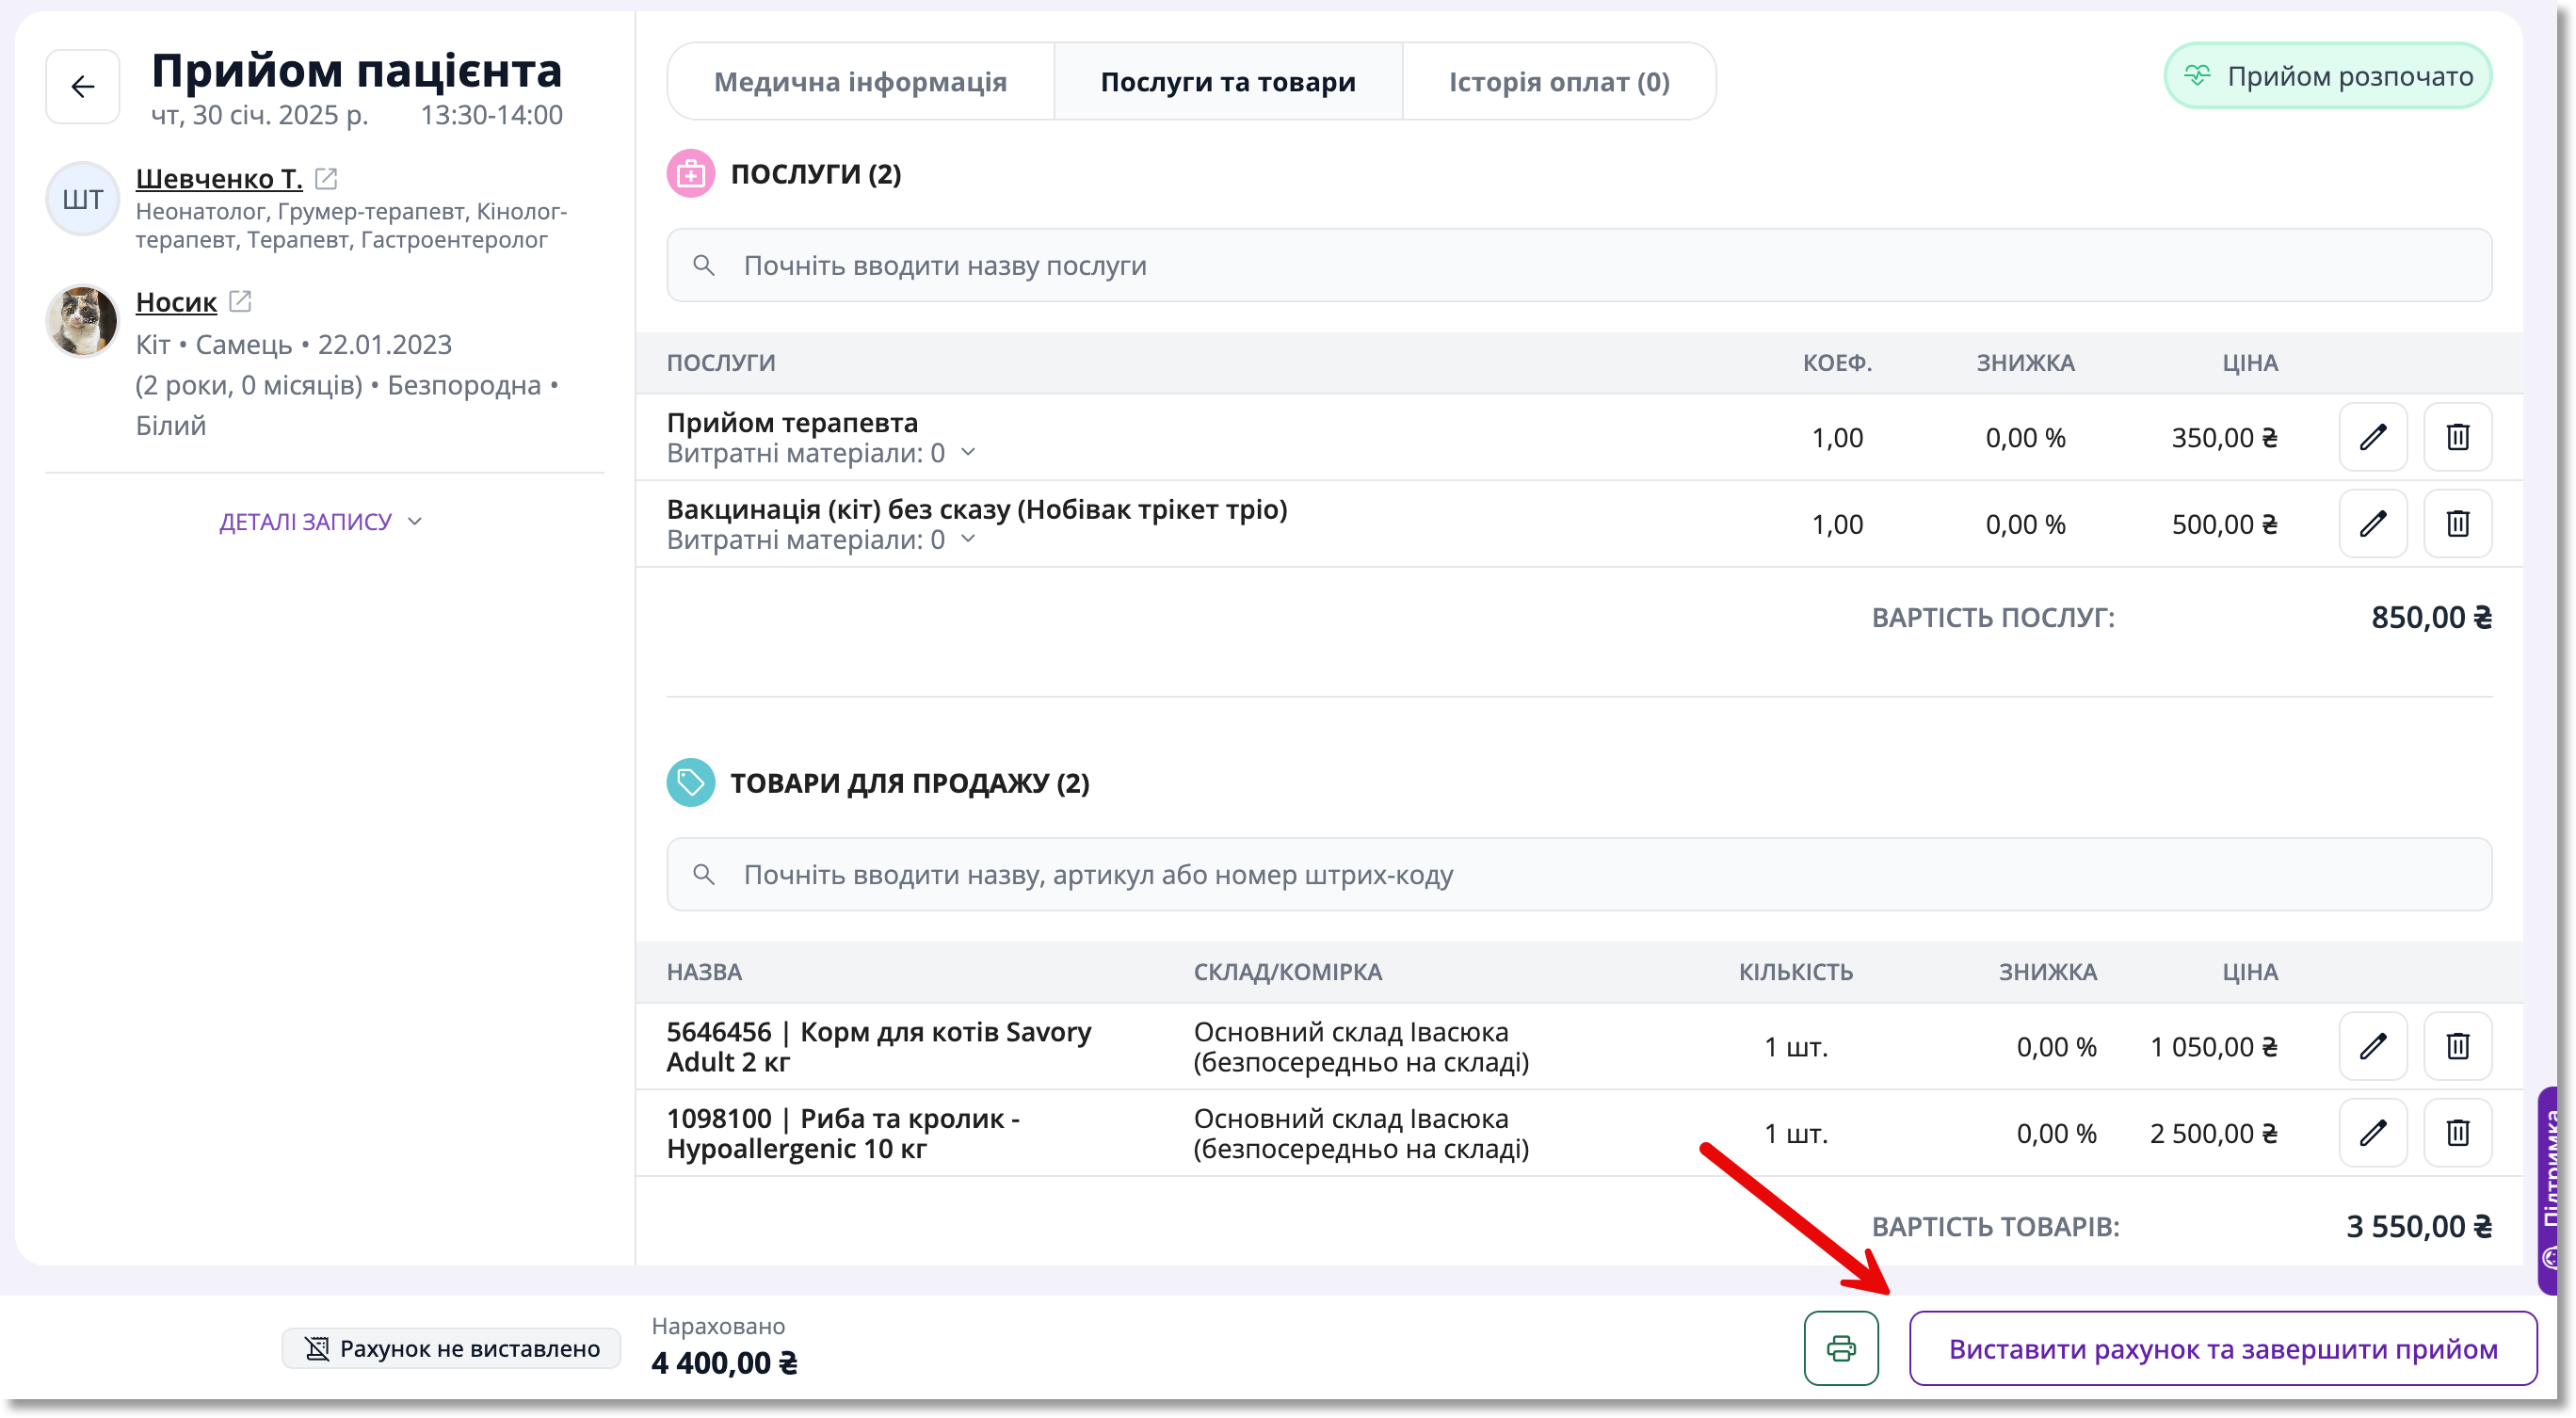The height and width of the screenshot is (1418, 2576).
Task: Click the search icon in the services field
Action: (704, 265)
